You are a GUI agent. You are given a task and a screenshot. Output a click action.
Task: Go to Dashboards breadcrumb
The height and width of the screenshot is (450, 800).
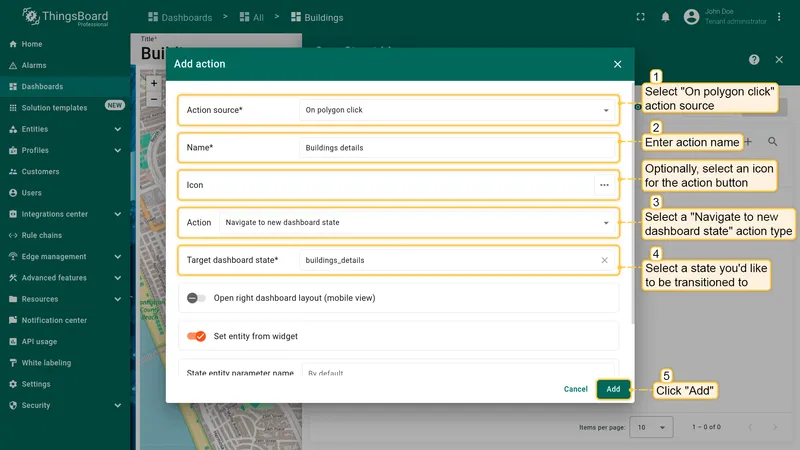pyautogui.click(x=180, y=17)
